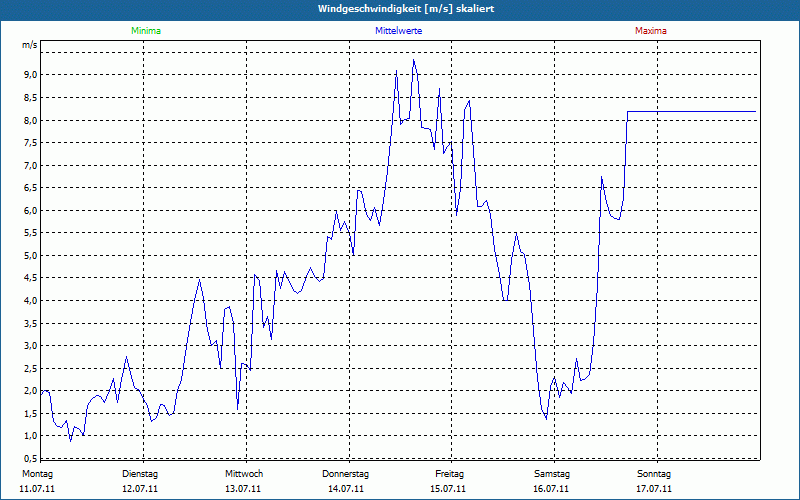Screen dimensions: 800x500
Task: Click the date 17.07.11
Action: [x=654, y=489]
